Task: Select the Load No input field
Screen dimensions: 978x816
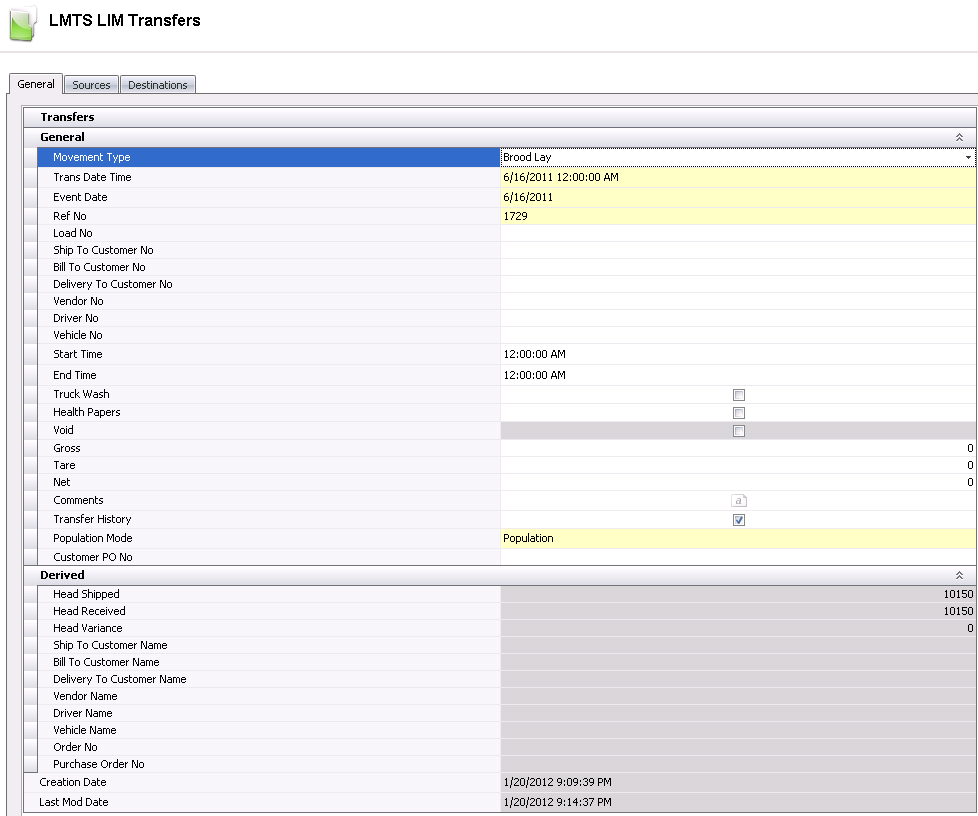Action: (x=737, y=233)
